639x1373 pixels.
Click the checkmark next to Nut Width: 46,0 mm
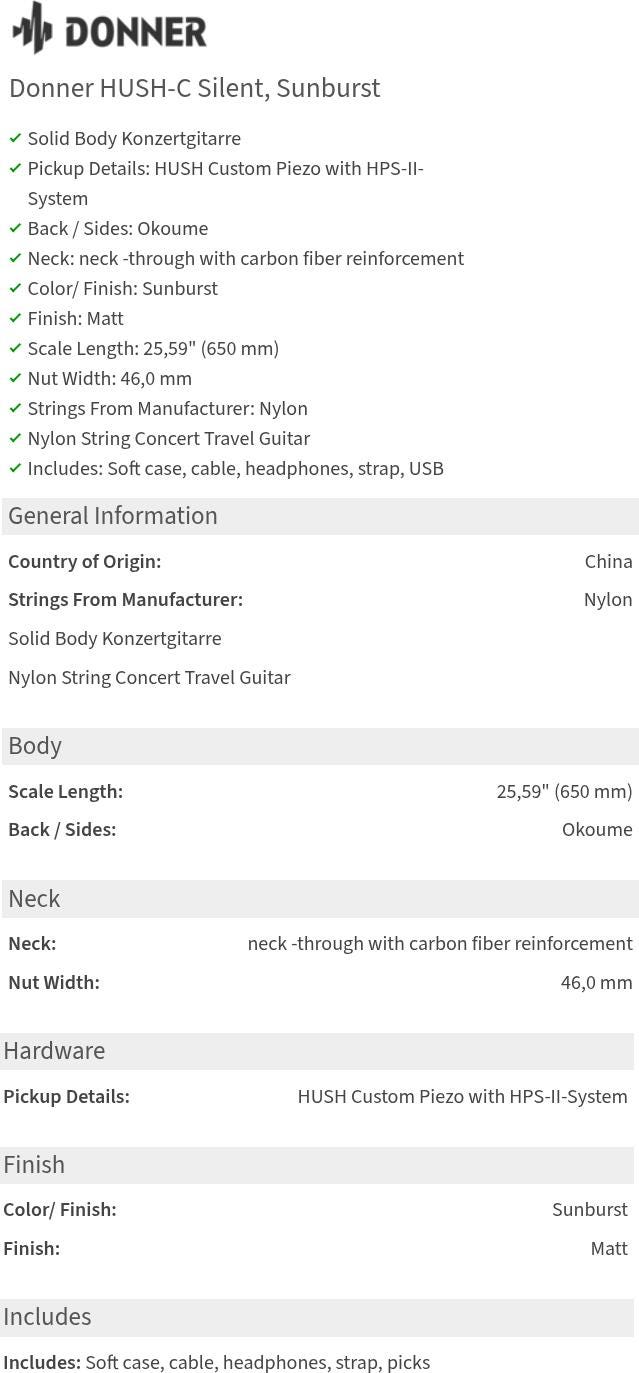[15, 378]
